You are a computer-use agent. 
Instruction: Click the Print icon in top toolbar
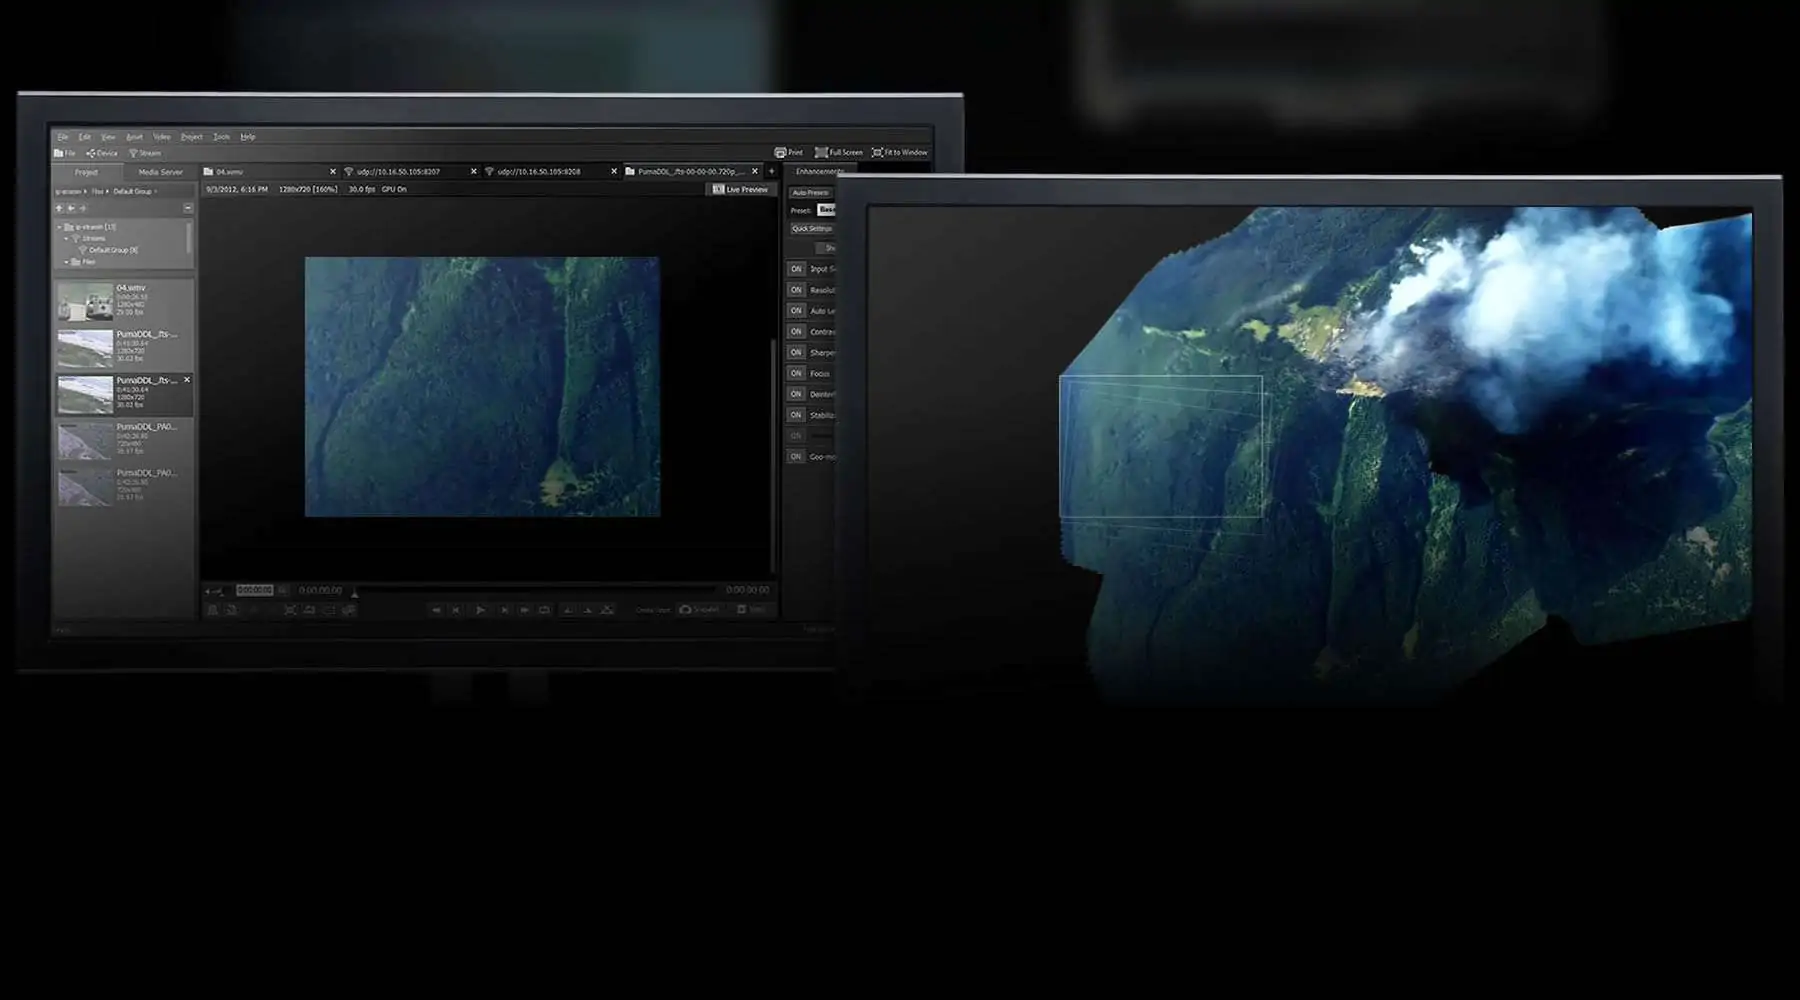[780, 153]
